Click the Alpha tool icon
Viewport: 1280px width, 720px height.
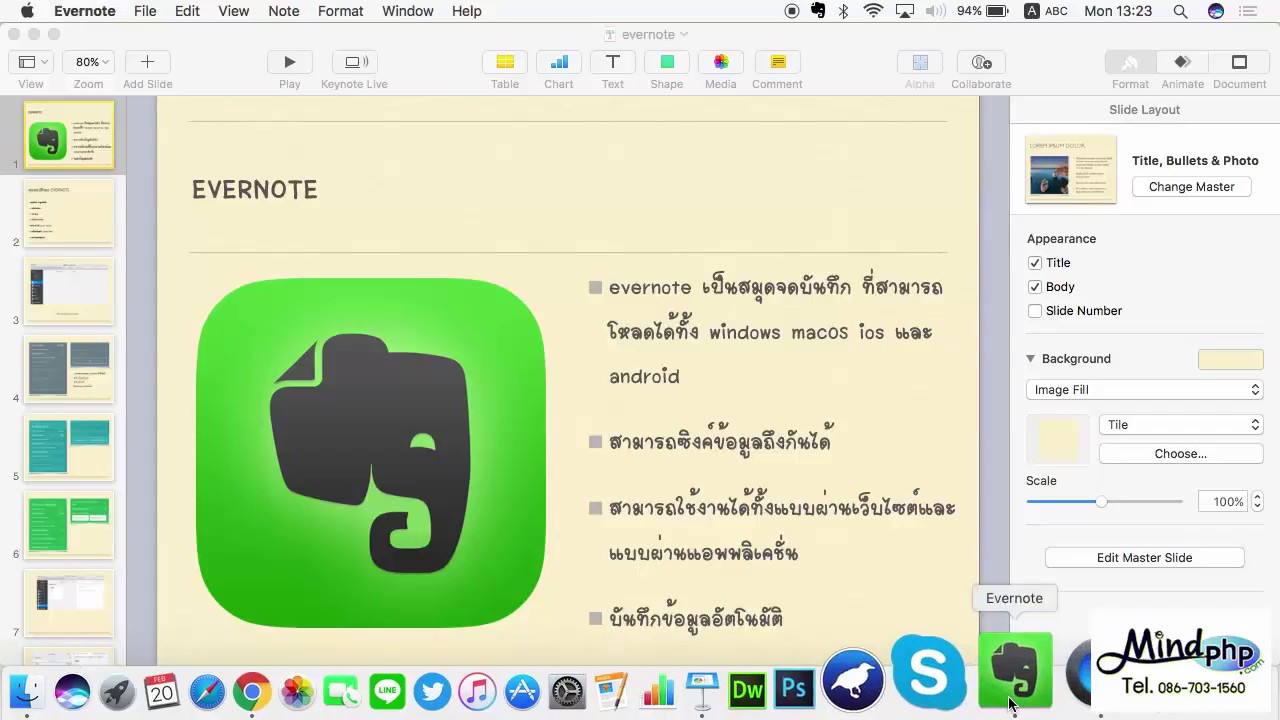pos(920,62)
